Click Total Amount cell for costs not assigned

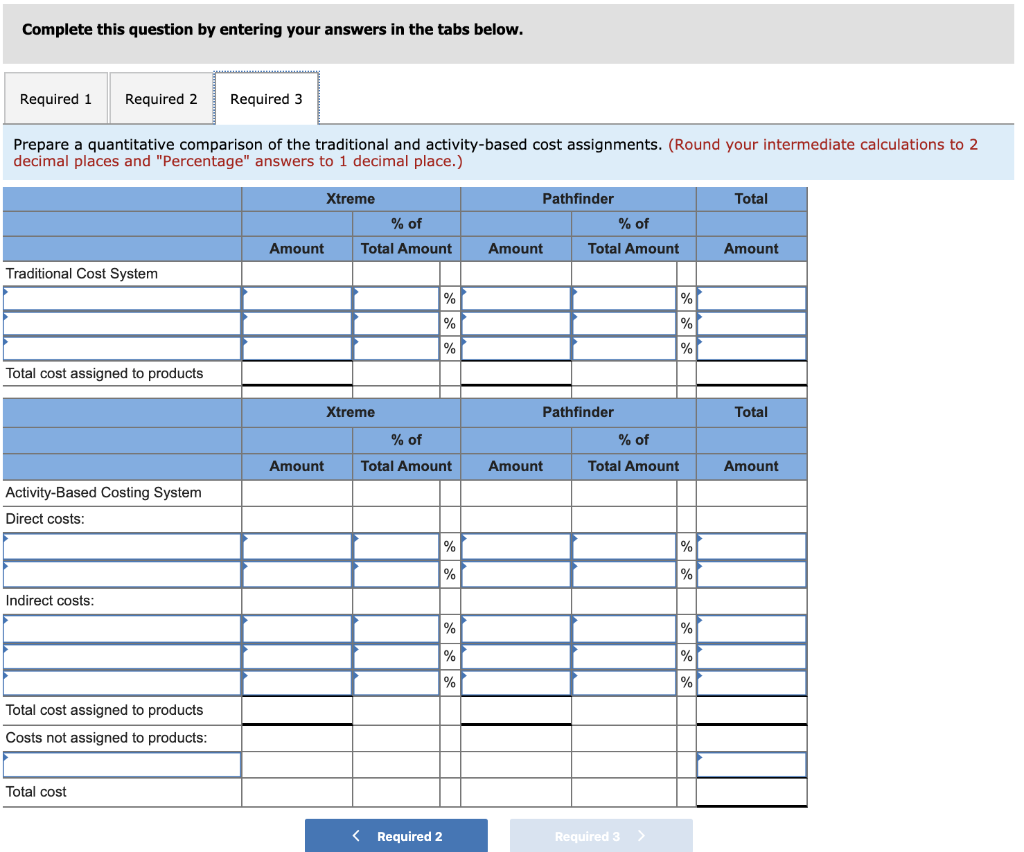[x=751, y=764]
